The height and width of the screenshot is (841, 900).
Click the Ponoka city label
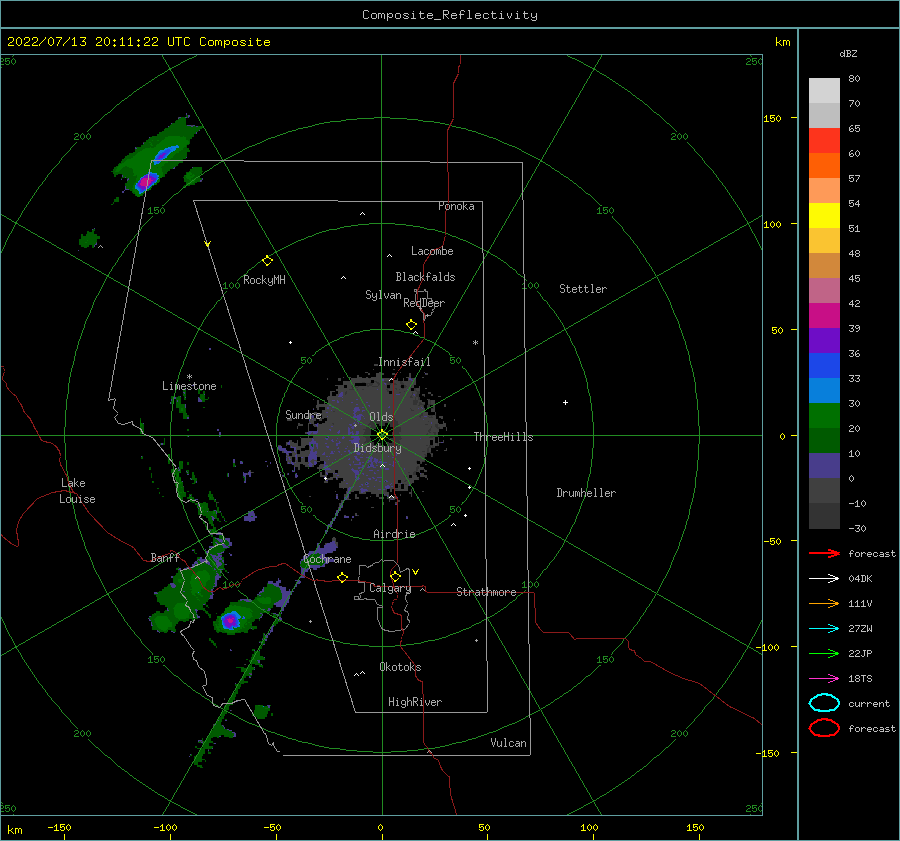(x=456, y=206)
